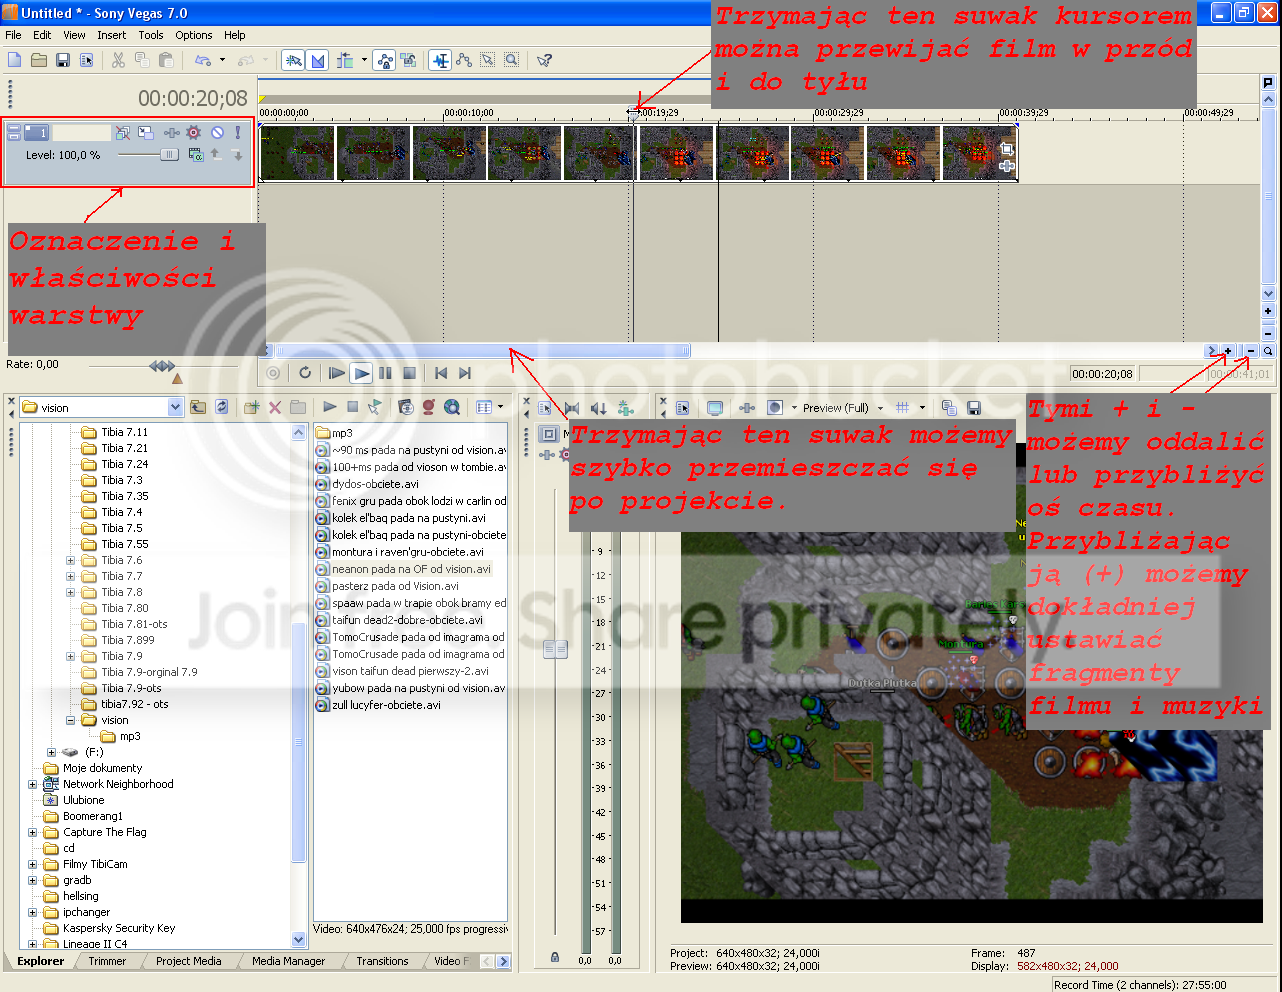
Task: Go to End of project
Action: click(464, 373)
